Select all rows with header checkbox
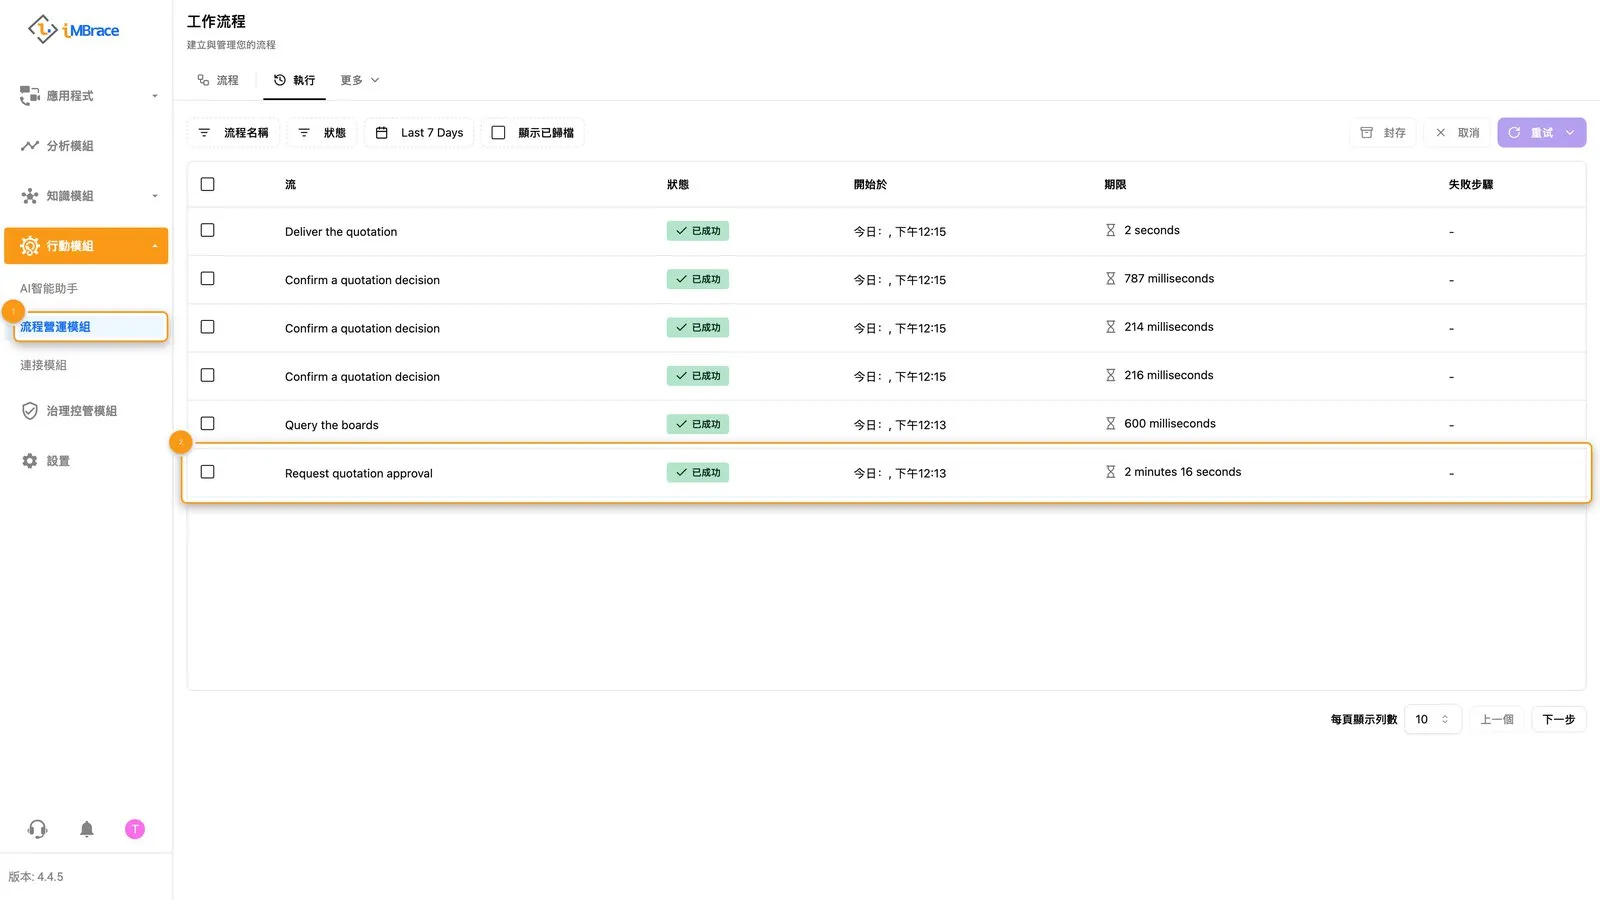 207,184
